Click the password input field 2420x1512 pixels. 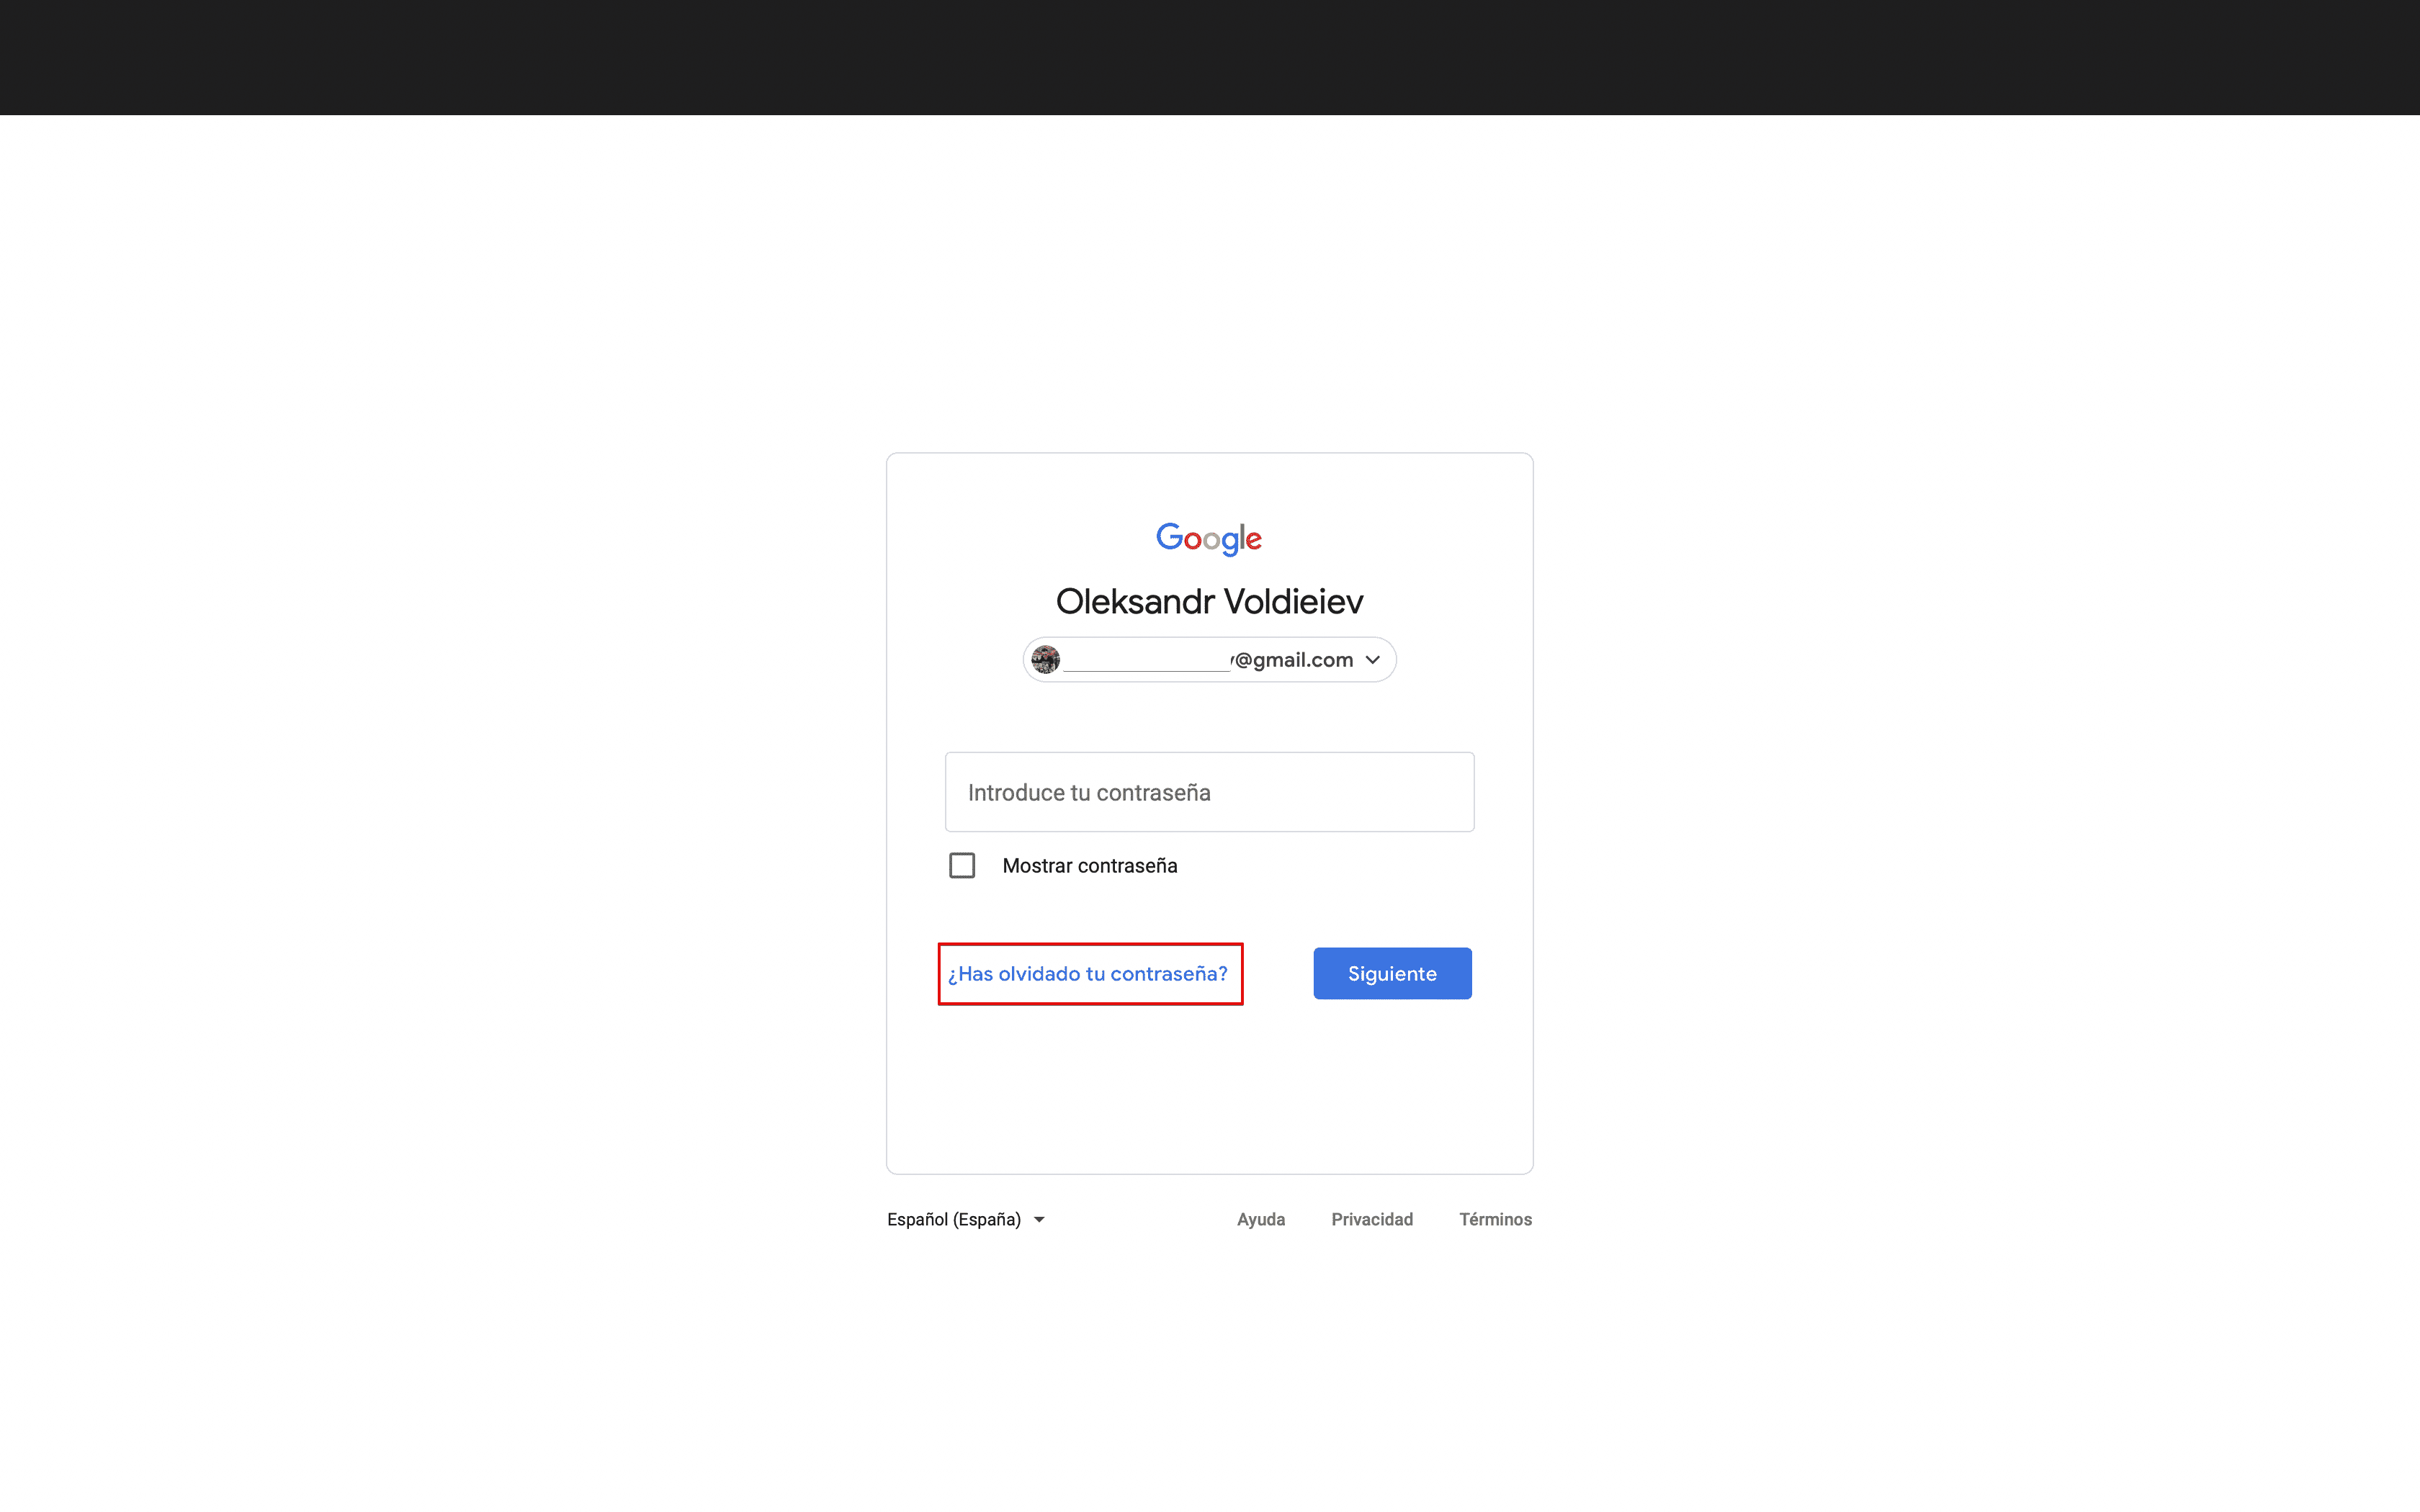coord(1208,791)
